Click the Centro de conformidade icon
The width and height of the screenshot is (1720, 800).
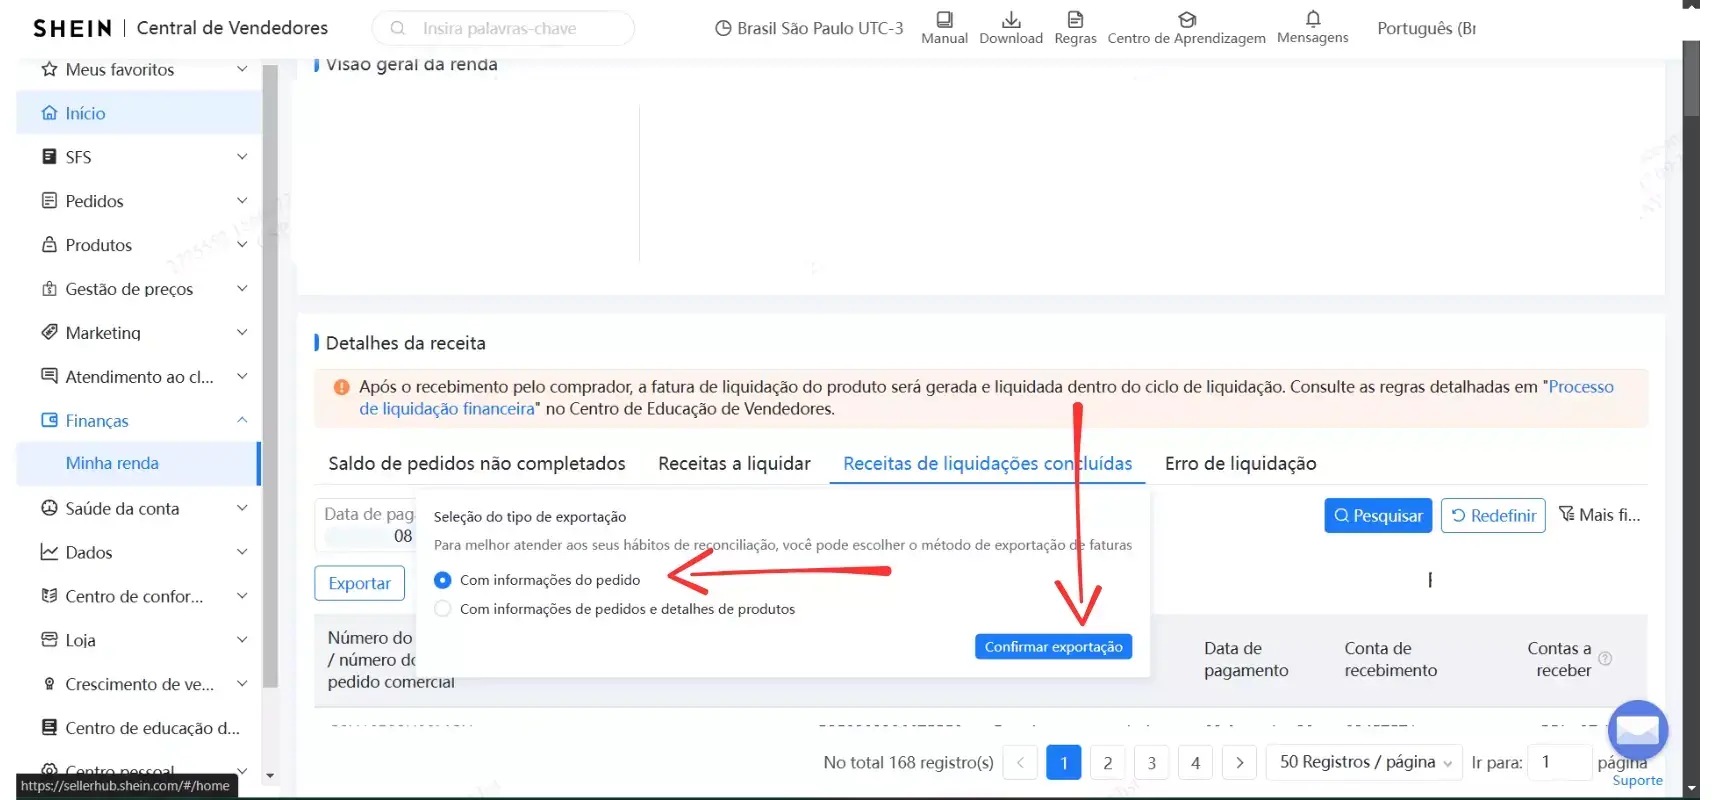pyautogui.click(x=49, y=596)
